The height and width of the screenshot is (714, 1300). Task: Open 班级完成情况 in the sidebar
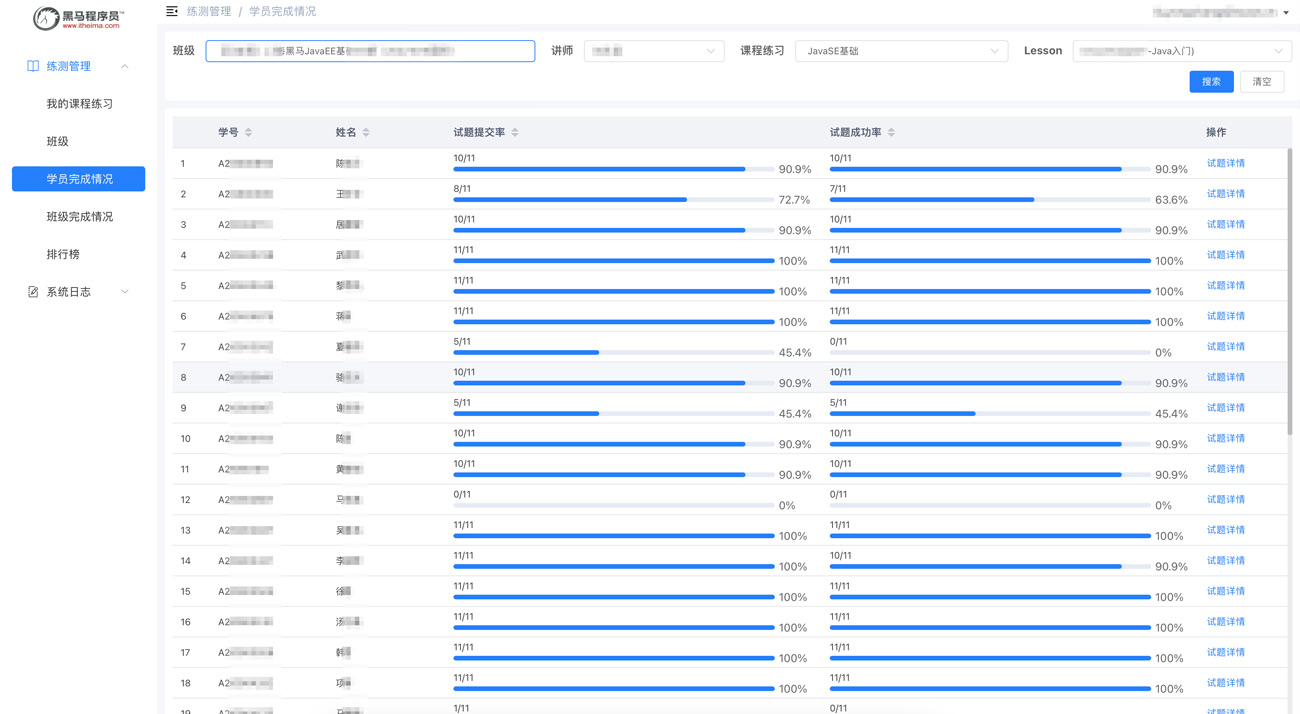79,217
